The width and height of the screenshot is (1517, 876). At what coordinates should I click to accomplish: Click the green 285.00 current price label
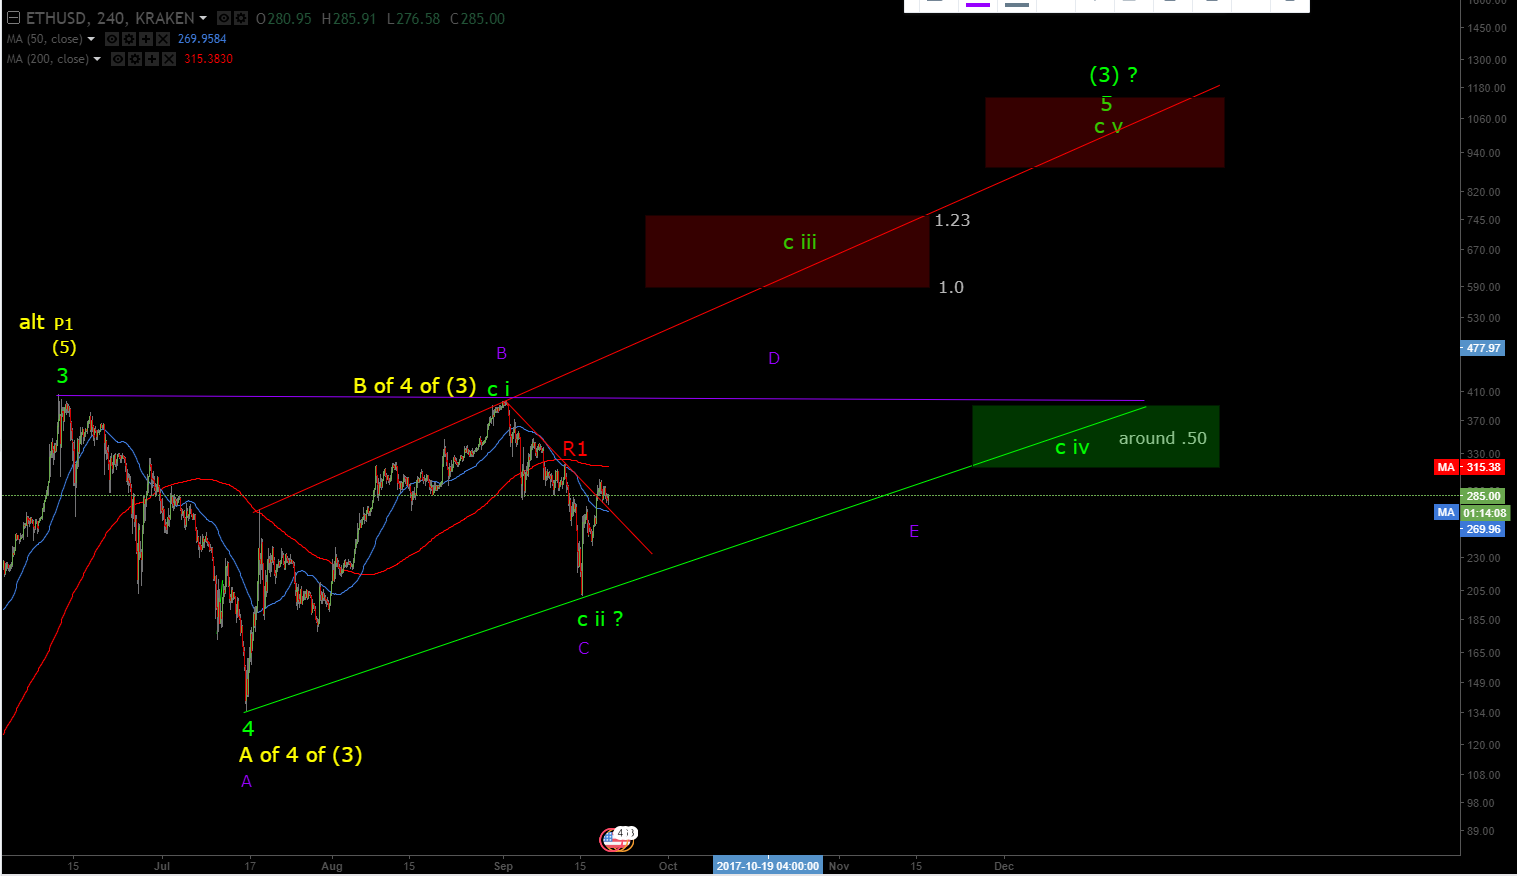pyautogui.click(x=1483, y=496)
